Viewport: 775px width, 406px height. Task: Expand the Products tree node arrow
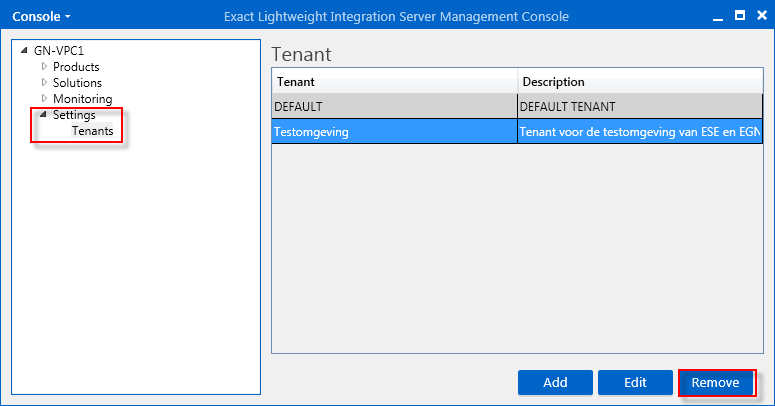coord(44,66)
